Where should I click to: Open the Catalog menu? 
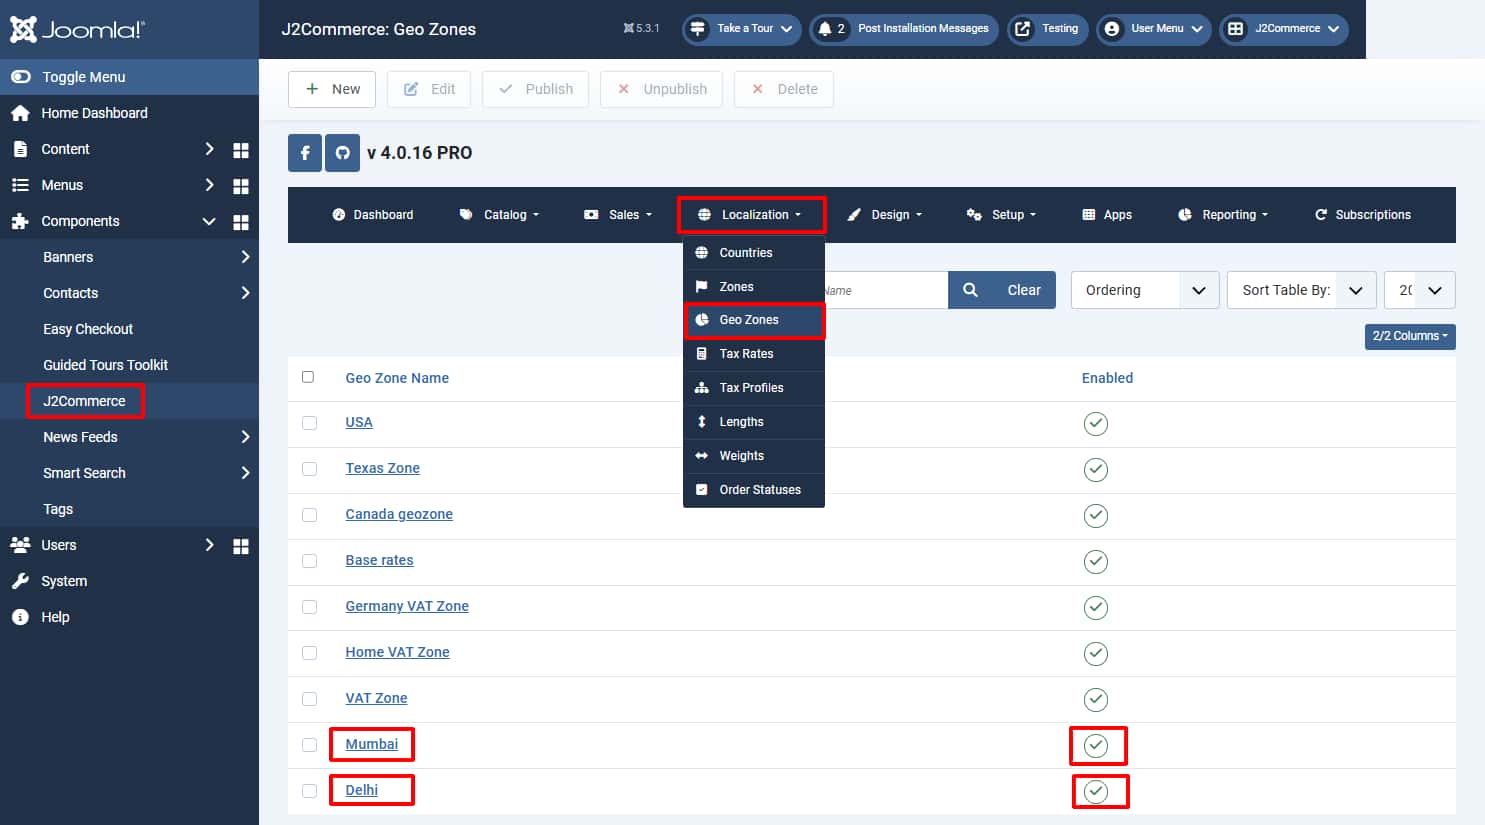pyautogui.click(x=499, y=215)
